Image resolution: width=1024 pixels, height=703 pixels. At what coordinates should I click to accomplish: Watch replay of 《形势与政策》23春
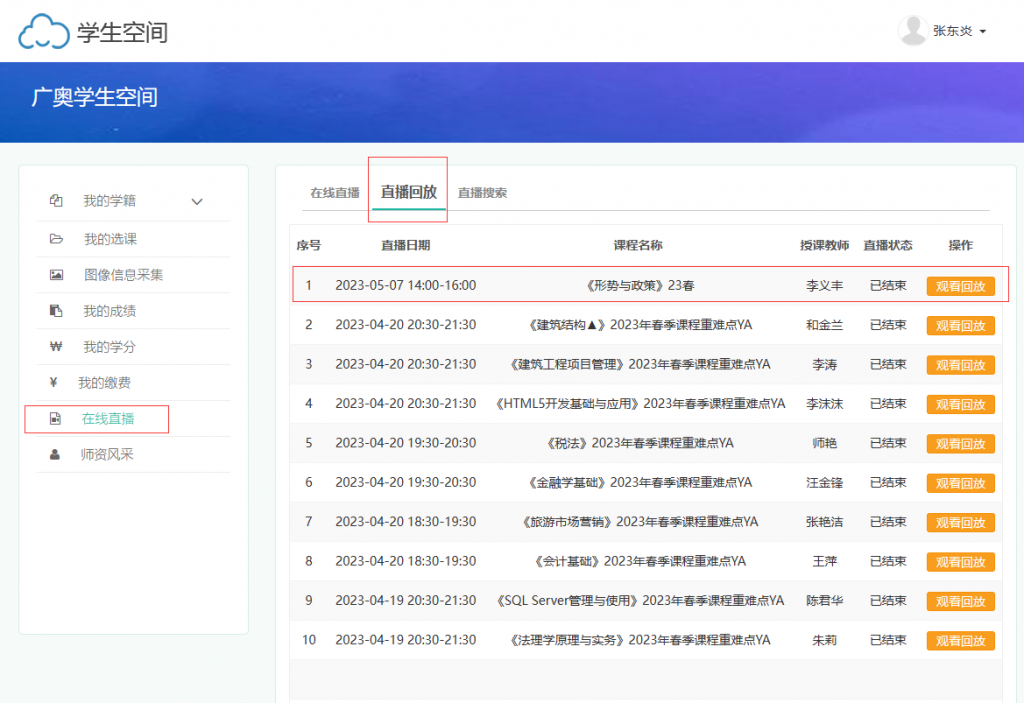point(961,286)
